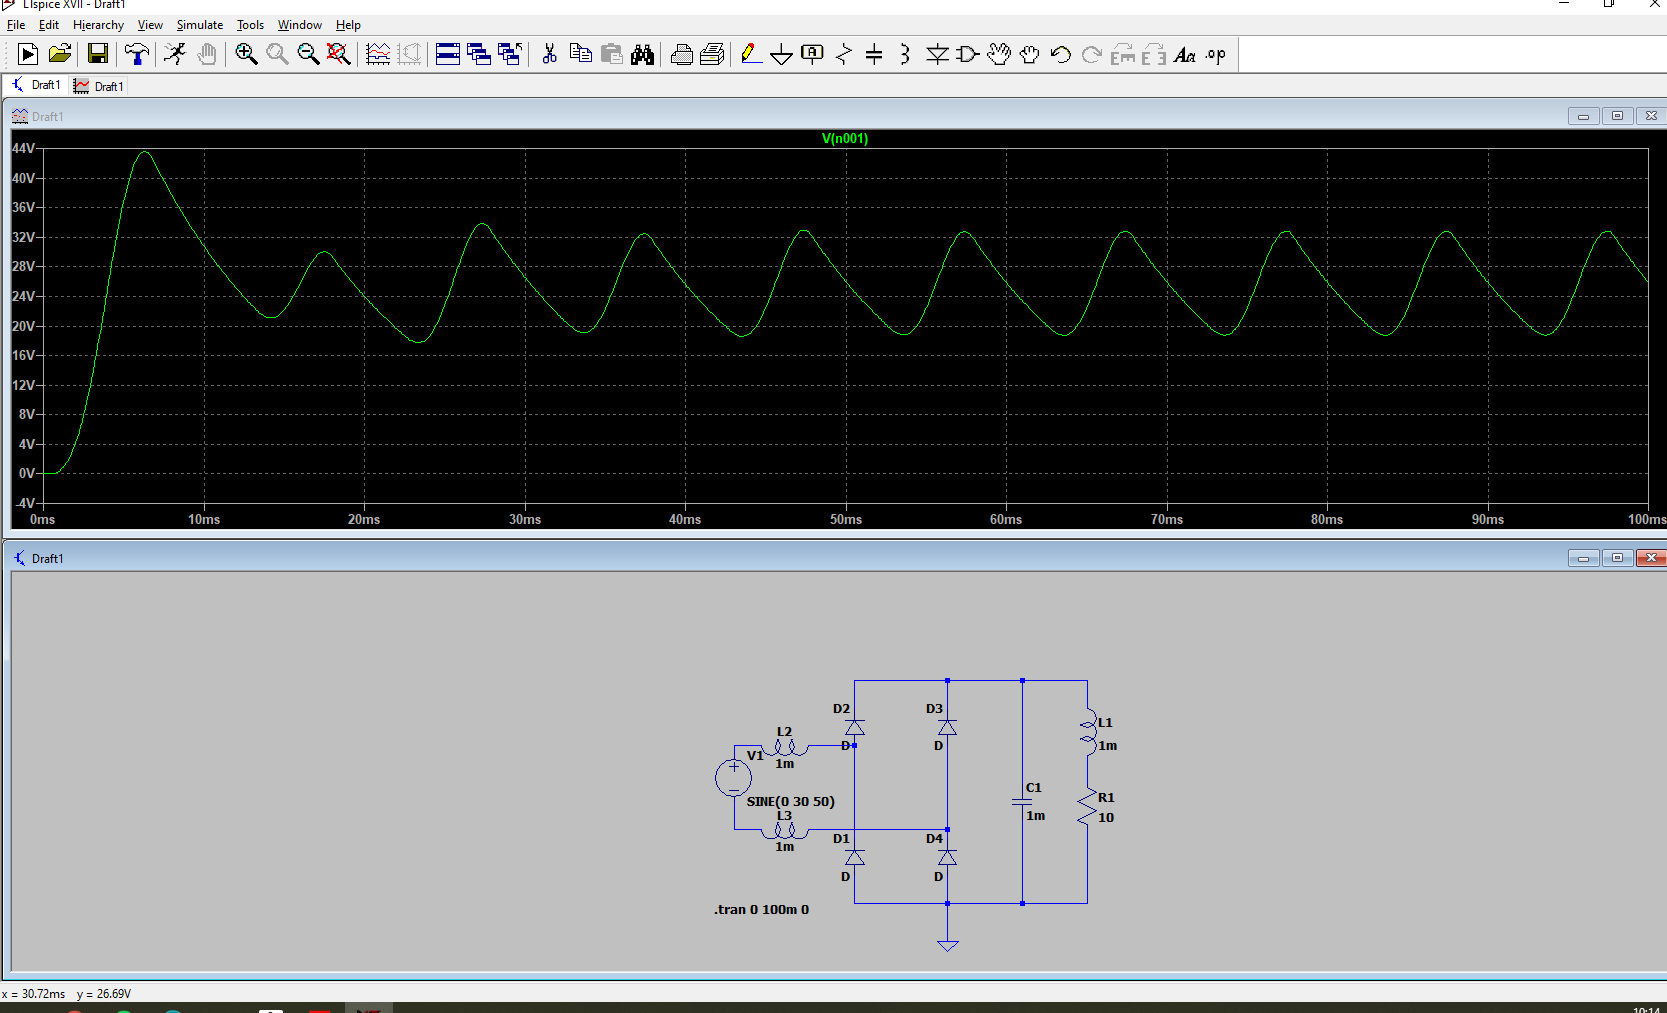This screenshot has height=1013, width=1667.
Task: Click the 50ms time axis label
Action: click(846, 520)
